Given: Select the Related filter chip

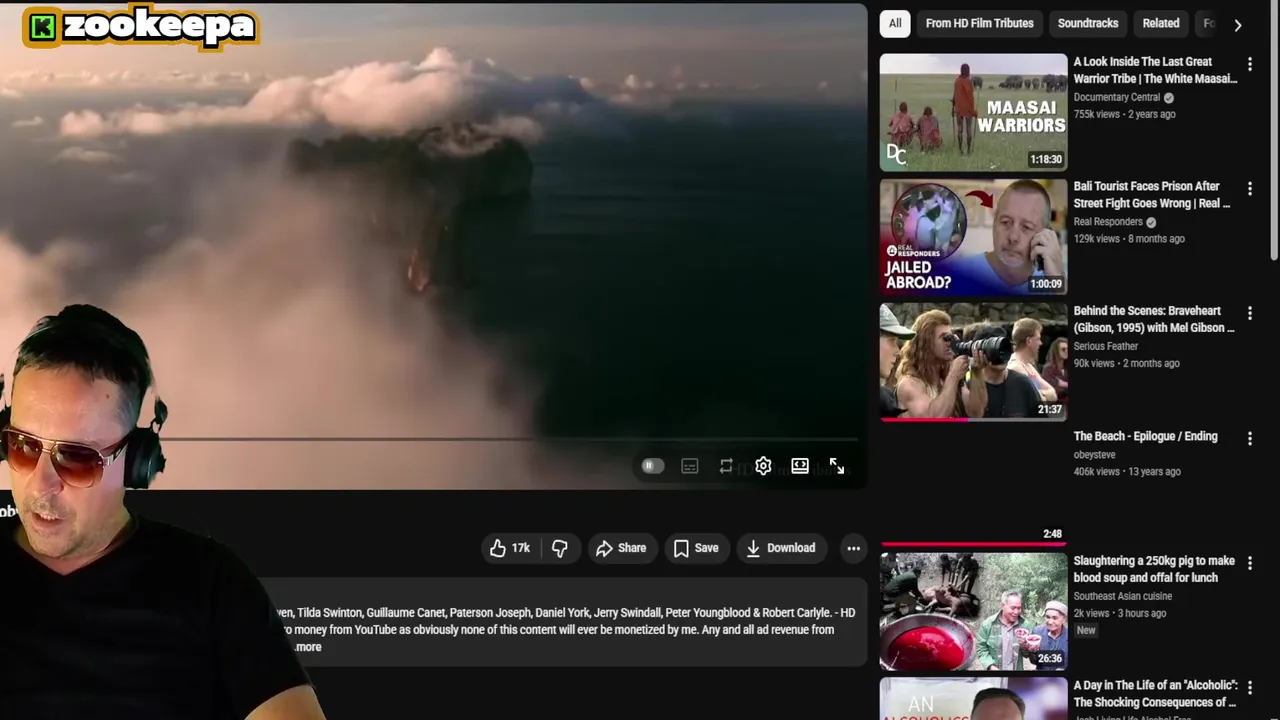Looking at the screenshot, I should pyautogui.click(x=1161, y=23).
